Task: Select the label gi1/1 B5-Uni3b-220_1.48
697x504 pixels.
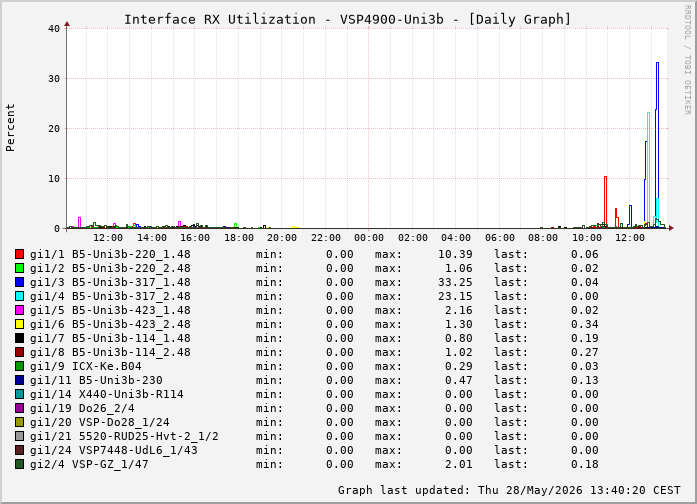Action: [110, 254]
